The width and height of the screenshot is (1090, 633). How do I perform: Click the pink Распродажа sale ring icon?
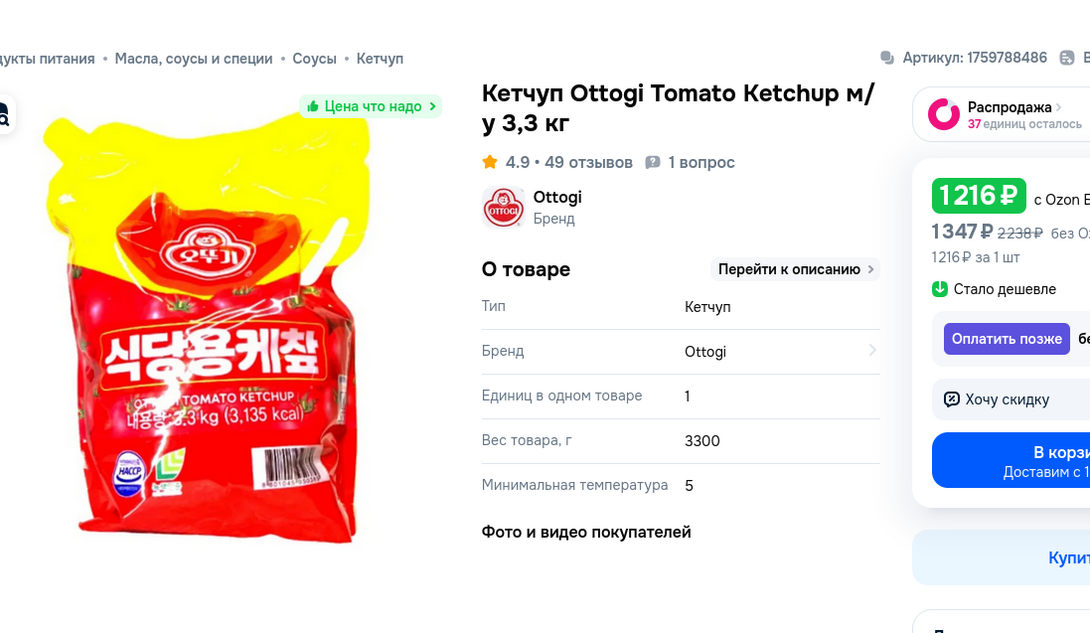point(943,114)
